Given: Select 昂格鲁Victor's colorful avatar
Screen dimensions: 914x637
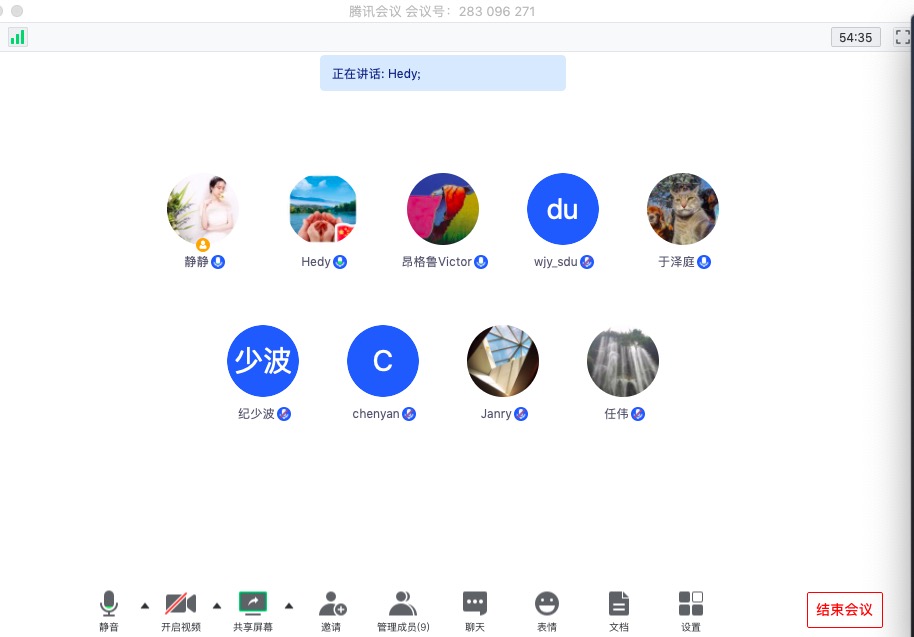Looking at the screenshot, I should (x=443, y=209).
